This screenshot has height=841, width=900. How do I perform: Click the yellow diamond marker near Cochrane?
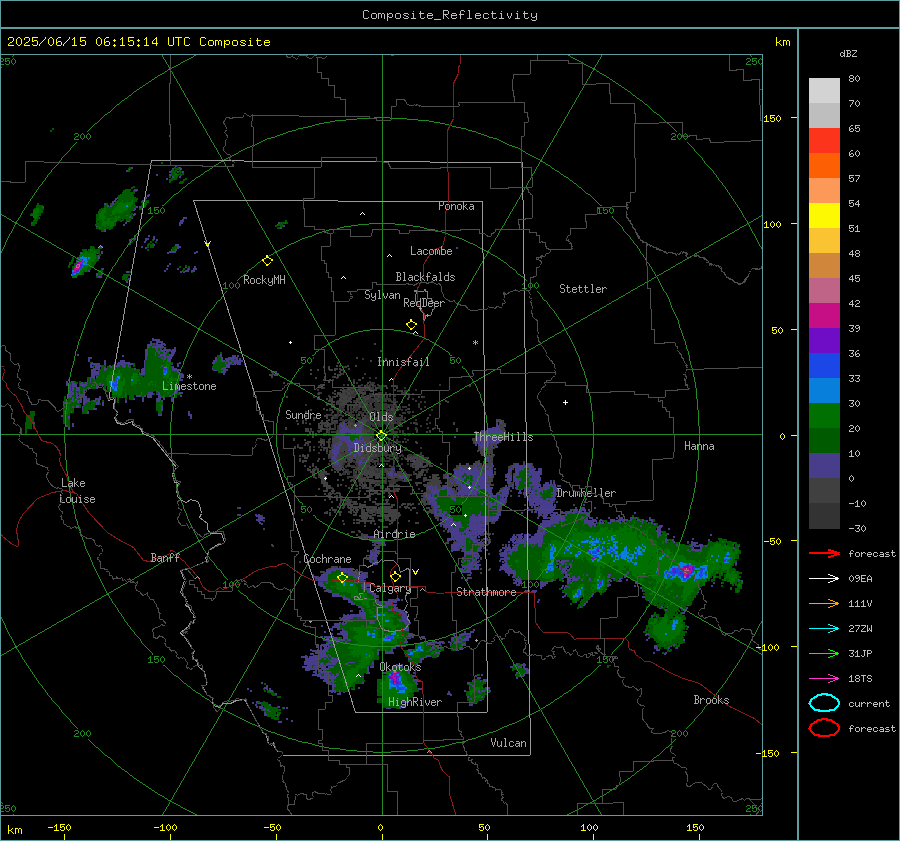tap(343, 578)
